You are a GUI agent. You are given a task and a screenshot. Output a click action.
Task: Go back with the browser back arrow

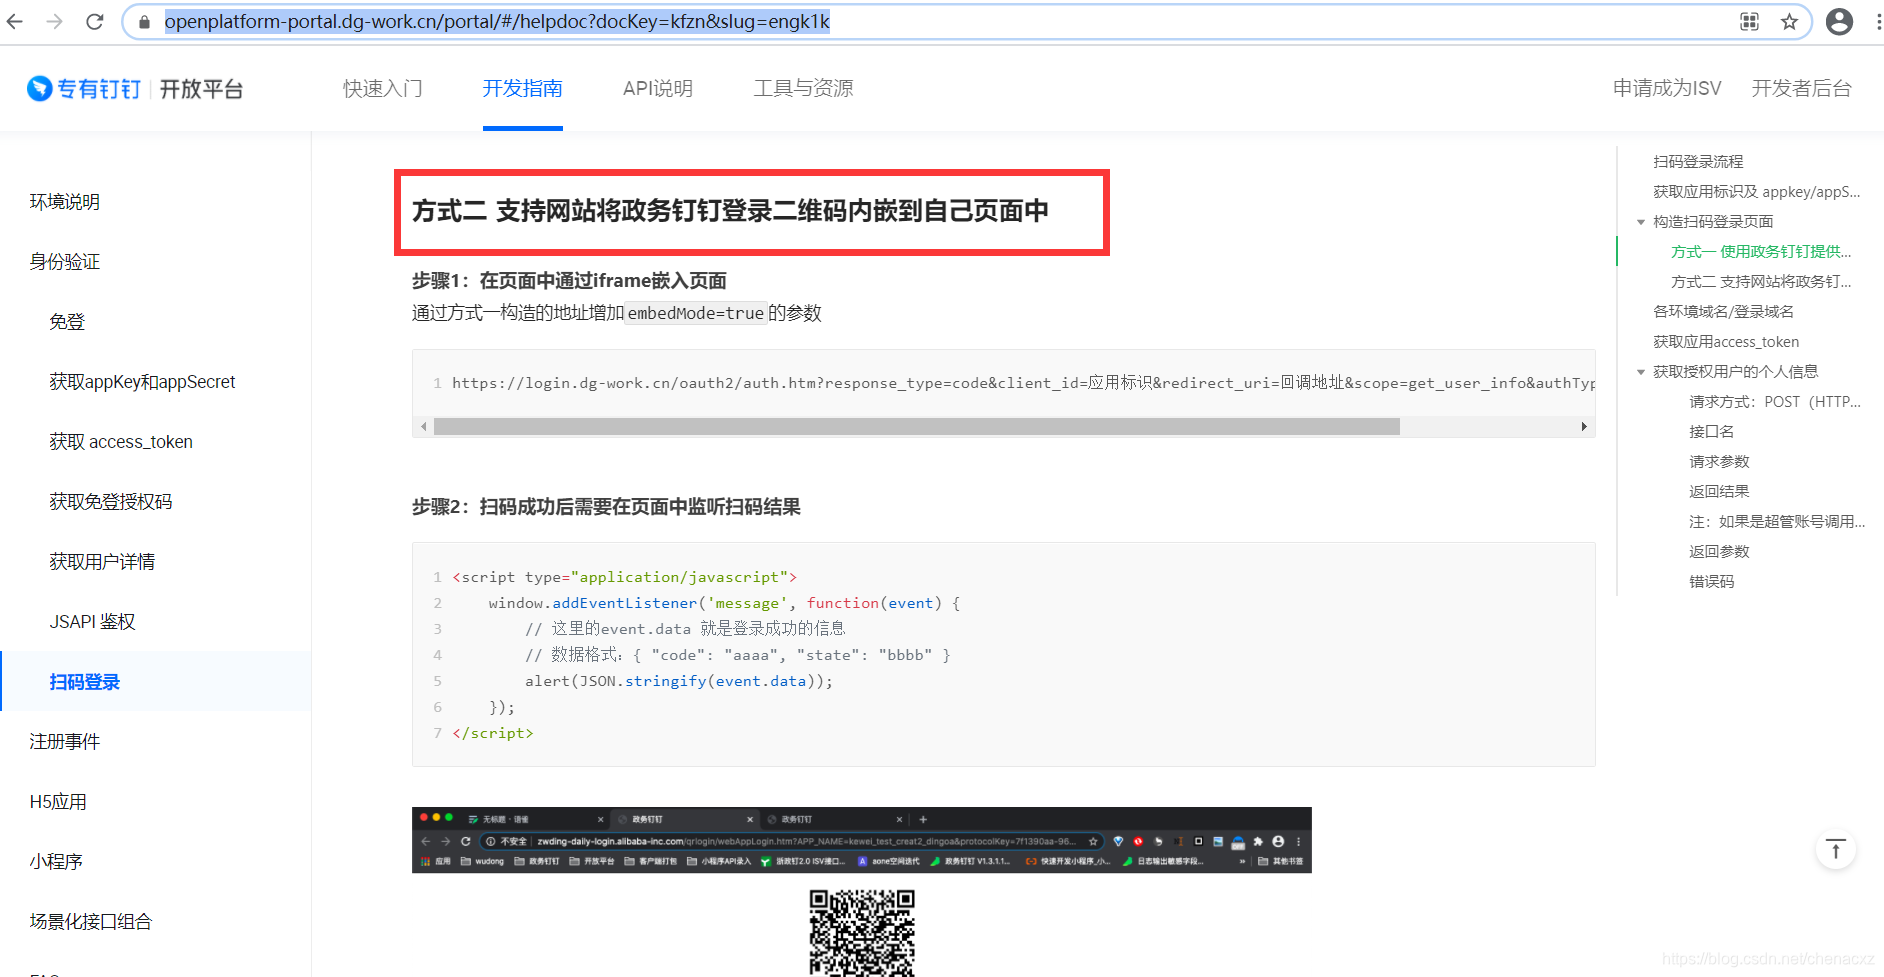15,21
